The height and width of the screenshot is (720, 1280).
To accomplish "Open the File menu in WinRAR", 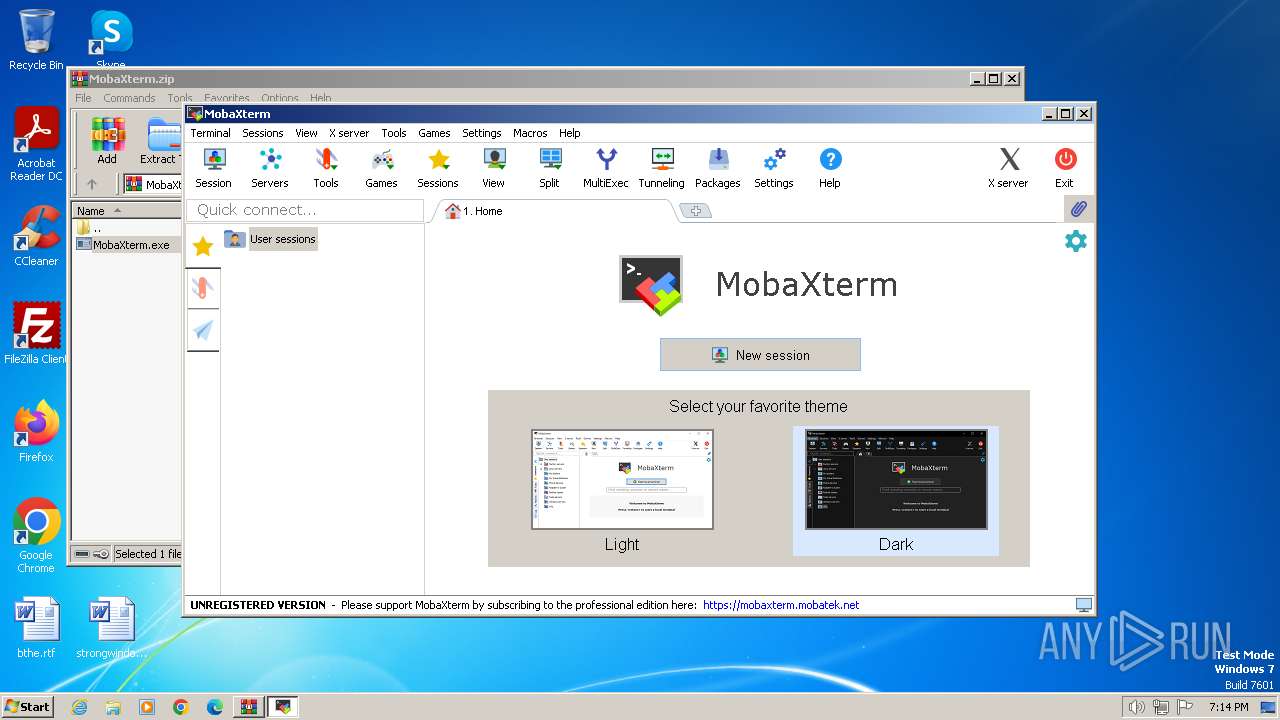I will pyautogui.click(x=83, y=98).
